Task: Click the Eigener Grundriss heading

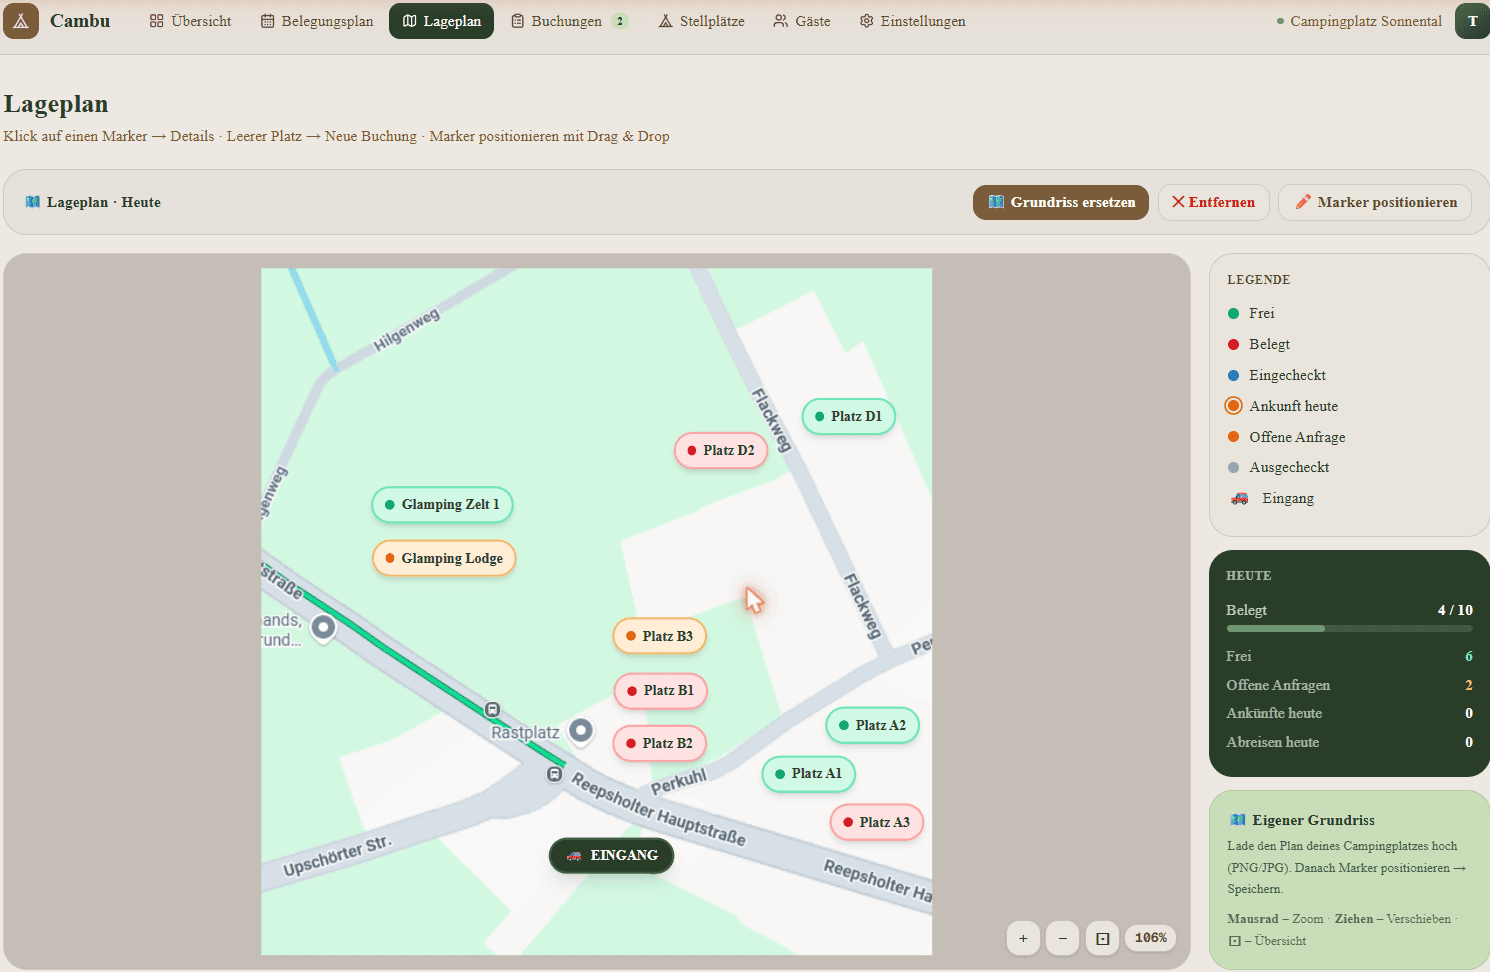Action: click(x=1313, y=820)
